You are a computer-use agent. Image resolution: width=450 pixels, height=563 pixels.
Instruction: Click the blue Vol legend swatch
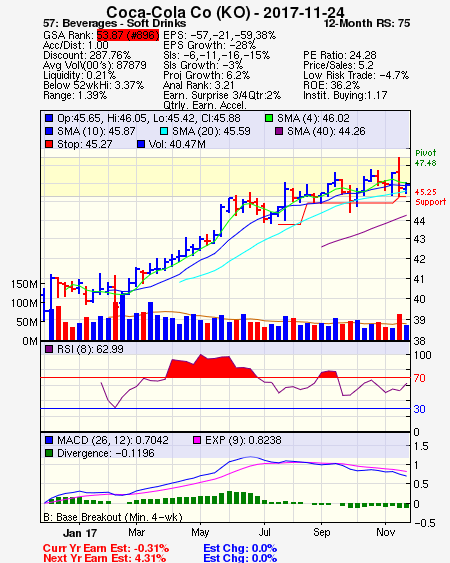click(141, 144)
